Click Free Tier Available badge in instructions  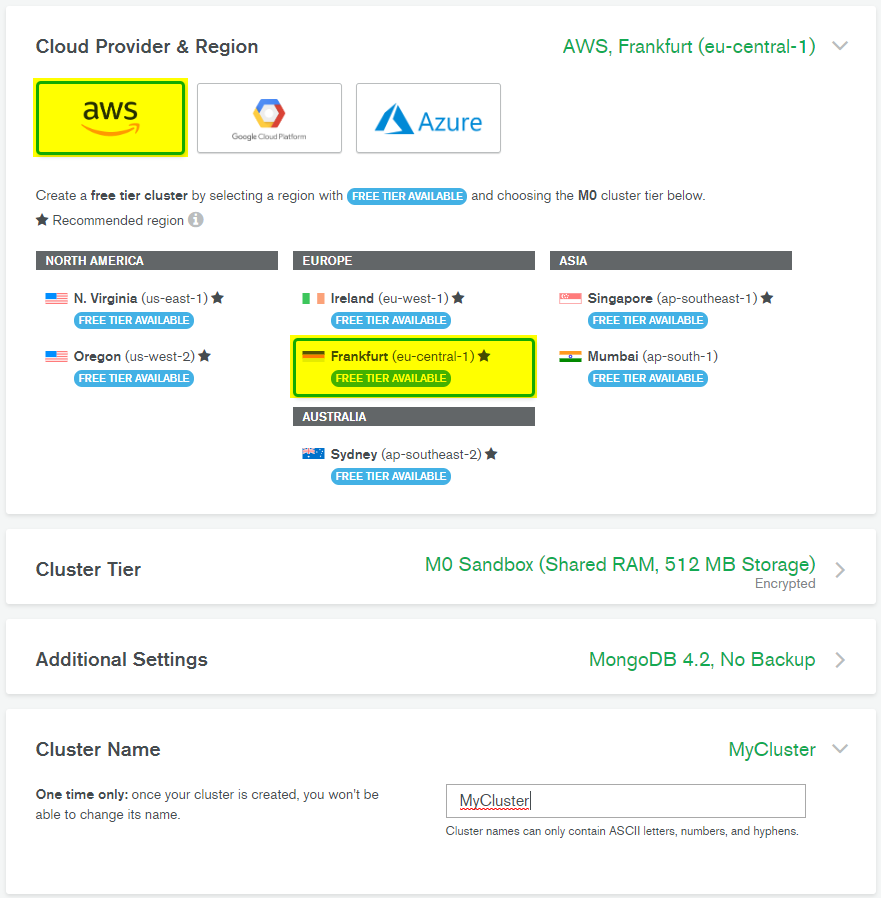(x=407, y=196)
